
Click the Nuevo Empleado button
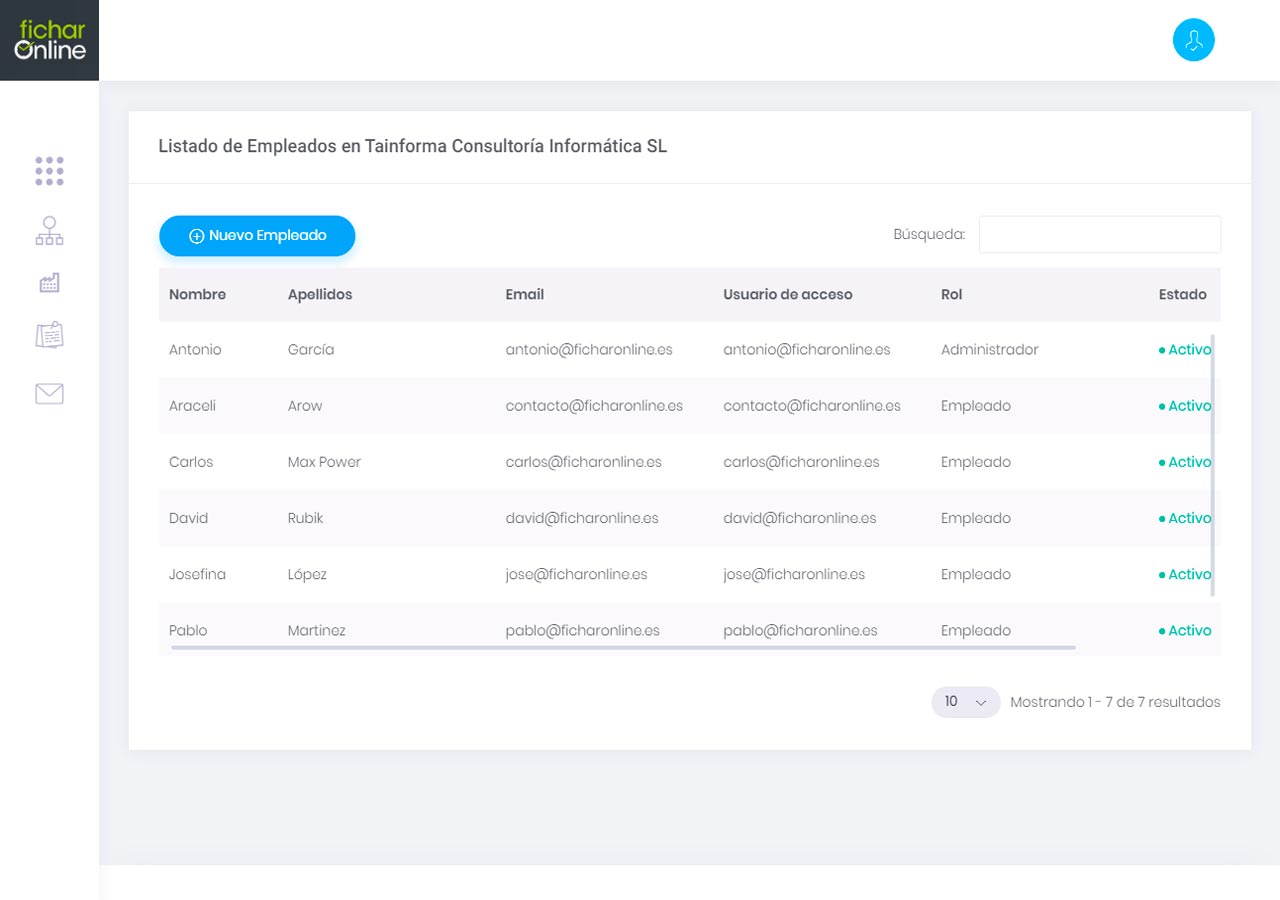coord(257,236)
